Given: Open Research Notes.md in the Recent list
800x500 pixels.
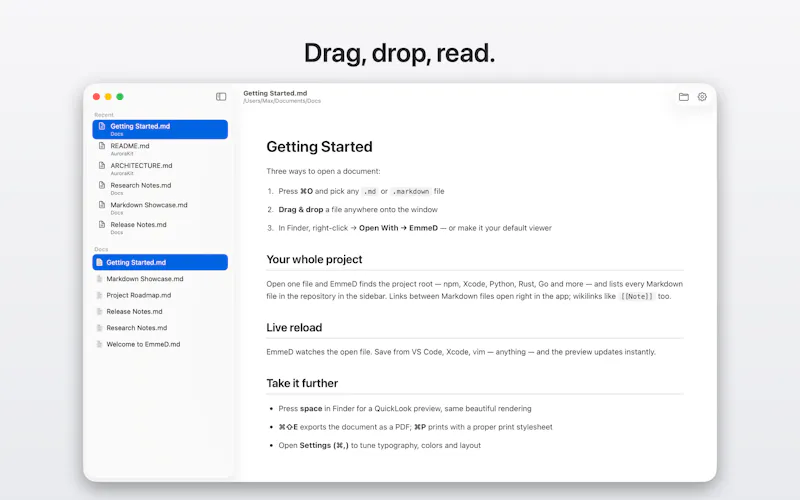Looking at the screenshot, I should [160, 188].
